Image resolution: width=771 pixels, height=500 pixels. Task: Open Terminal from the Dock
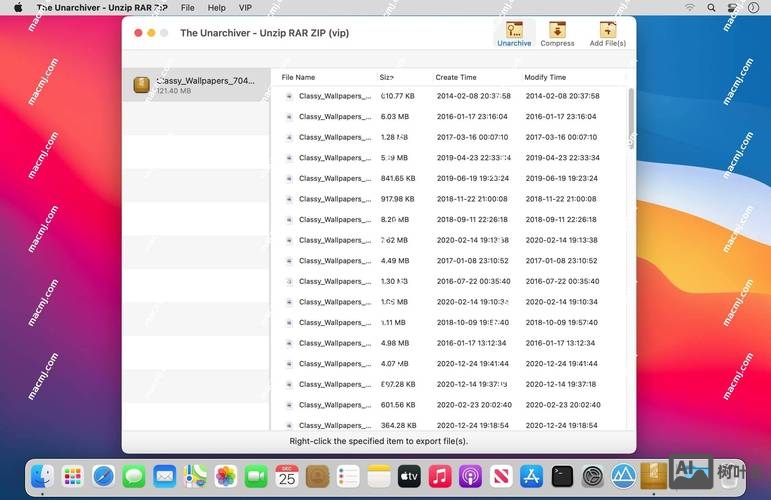[x=562, y=477]
